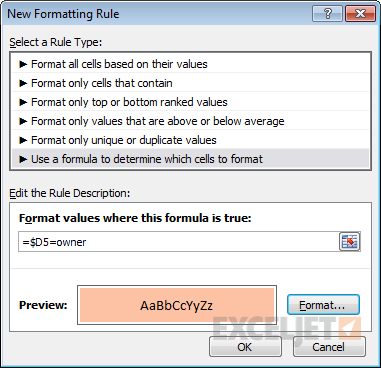Click the help question mark button
381x368 pixels.
coord(328,14)
